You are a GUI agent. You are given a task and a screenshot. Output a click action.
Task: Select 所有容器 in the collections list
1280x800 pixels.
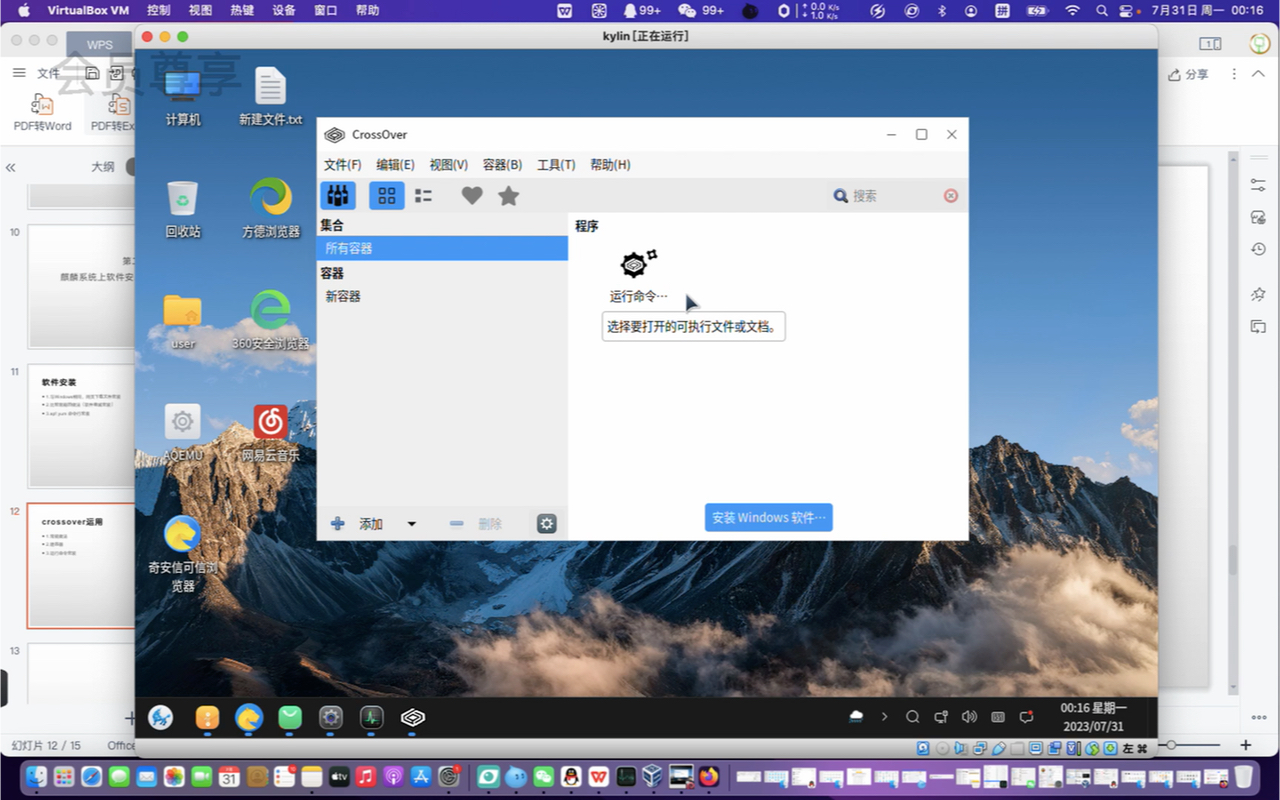click(442, 248)
